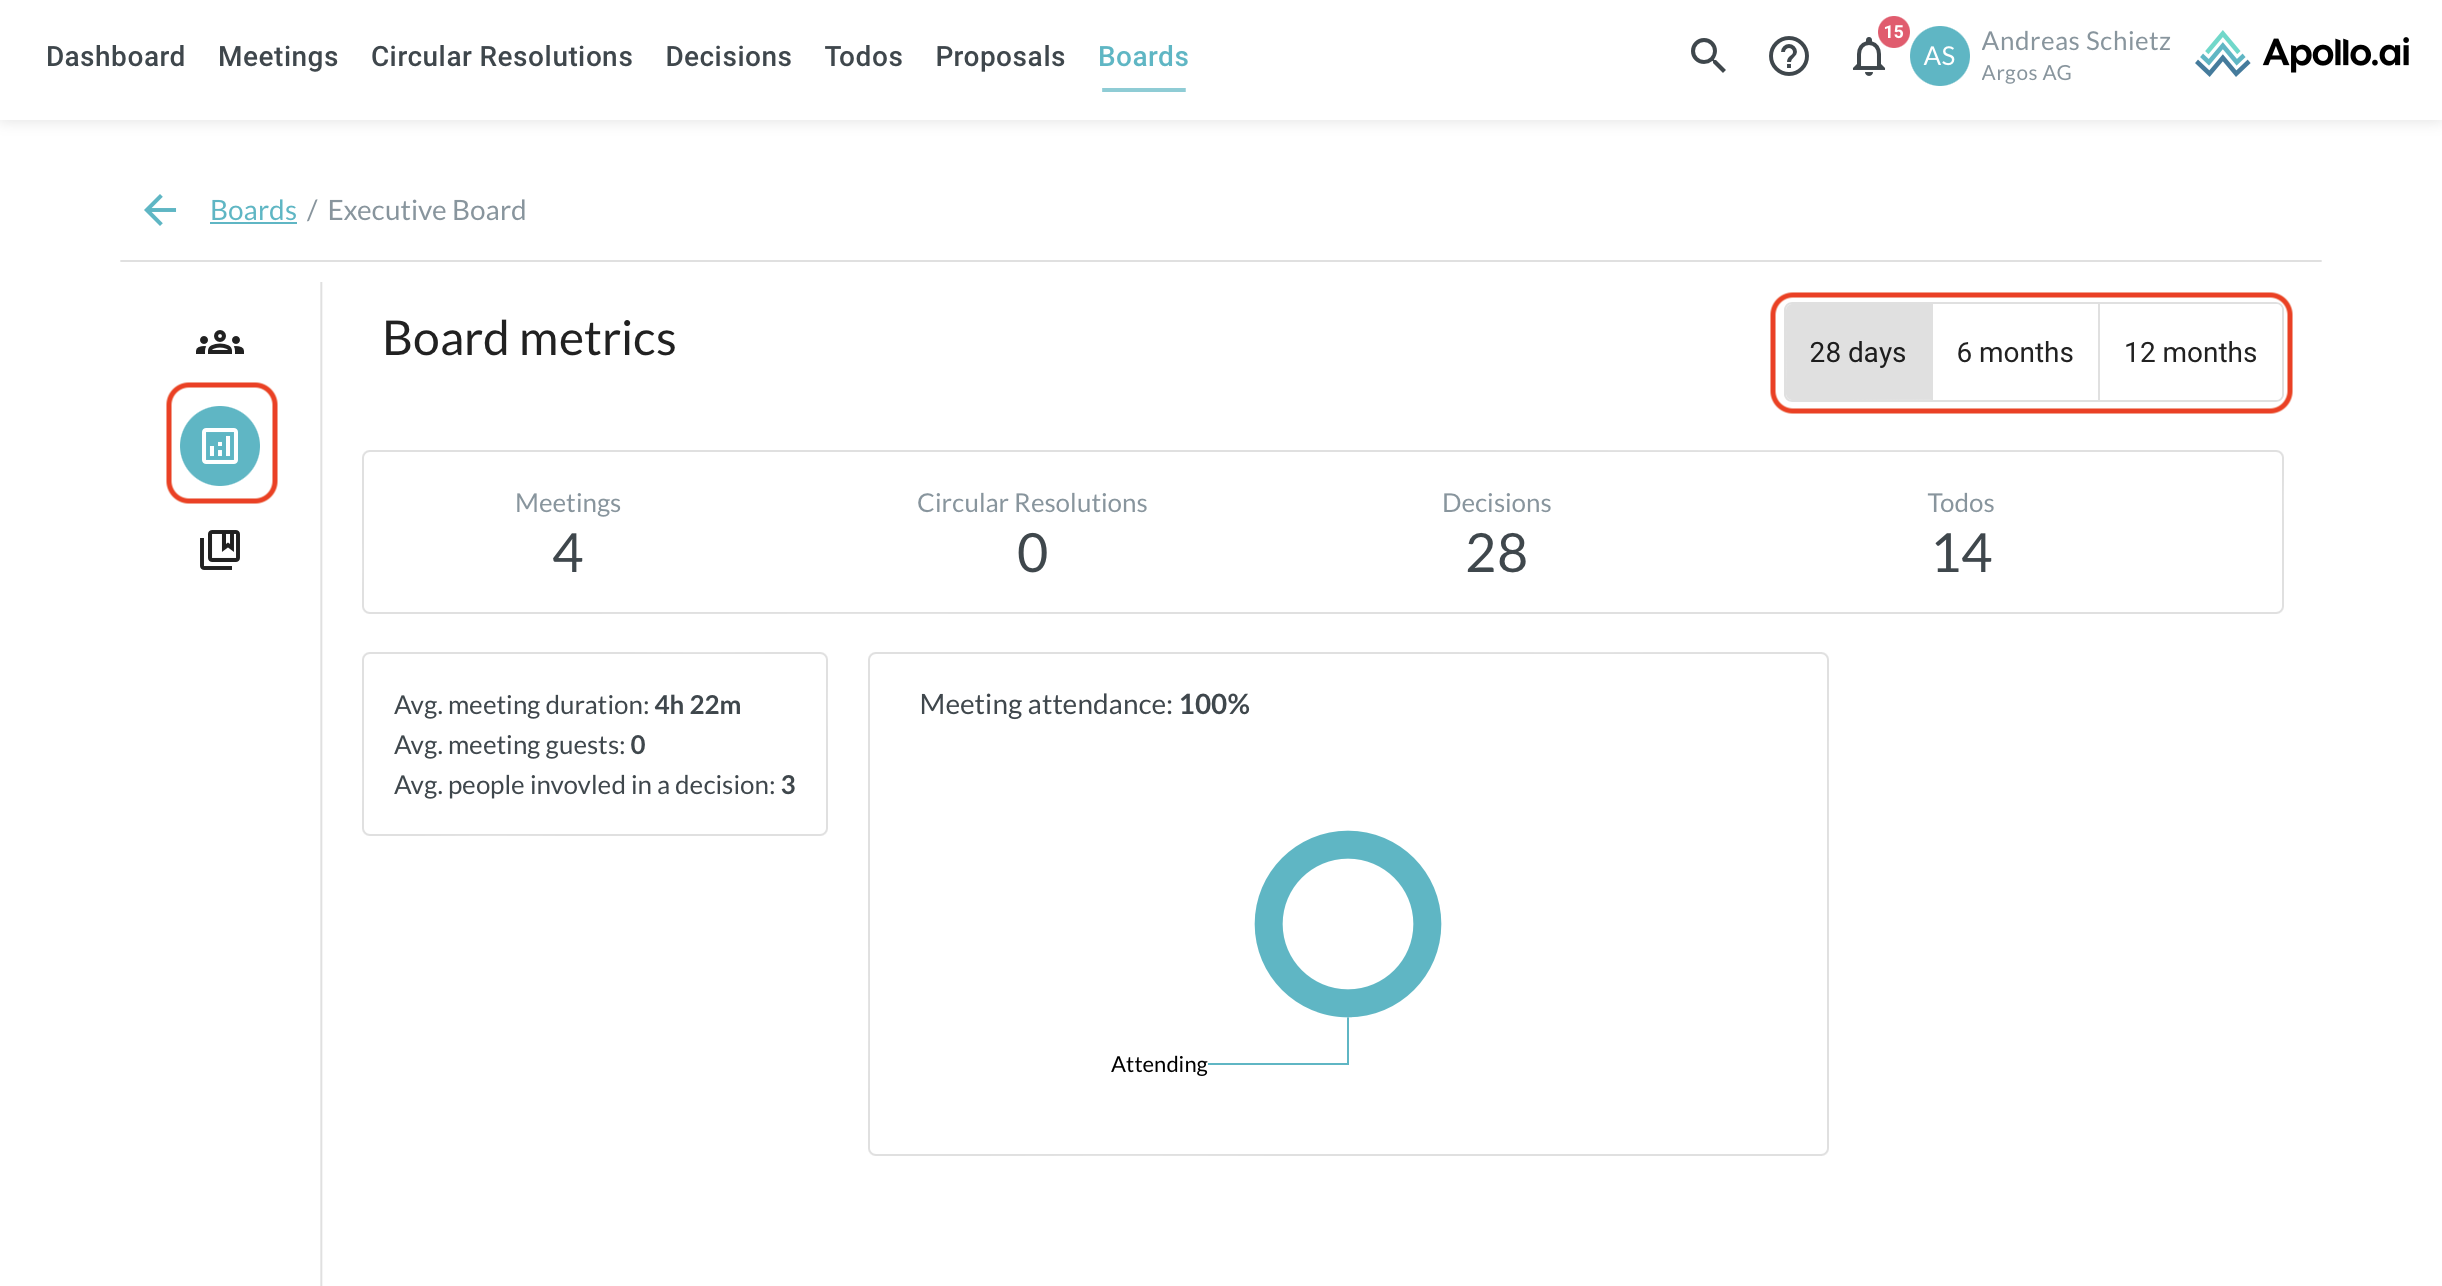Open the notifications bell icon
The height and width of the screenshot is (1286, 2442).
click(1868, 57)
